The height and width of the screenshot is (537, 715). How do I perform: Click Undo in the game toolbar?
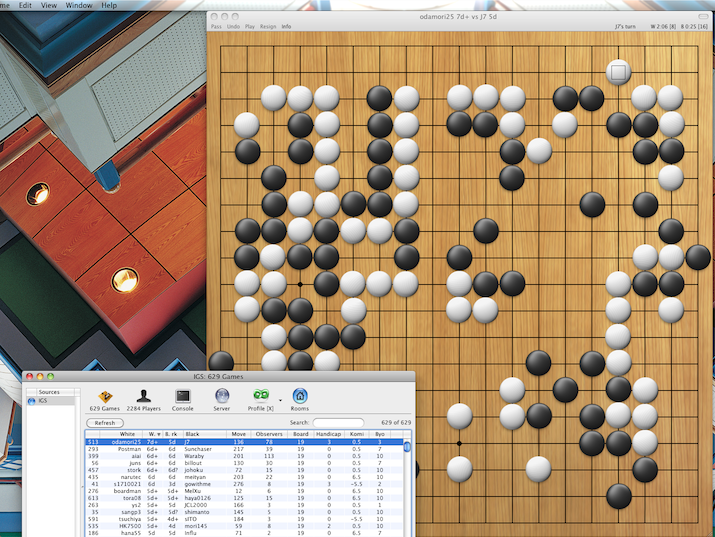(233, 26)
